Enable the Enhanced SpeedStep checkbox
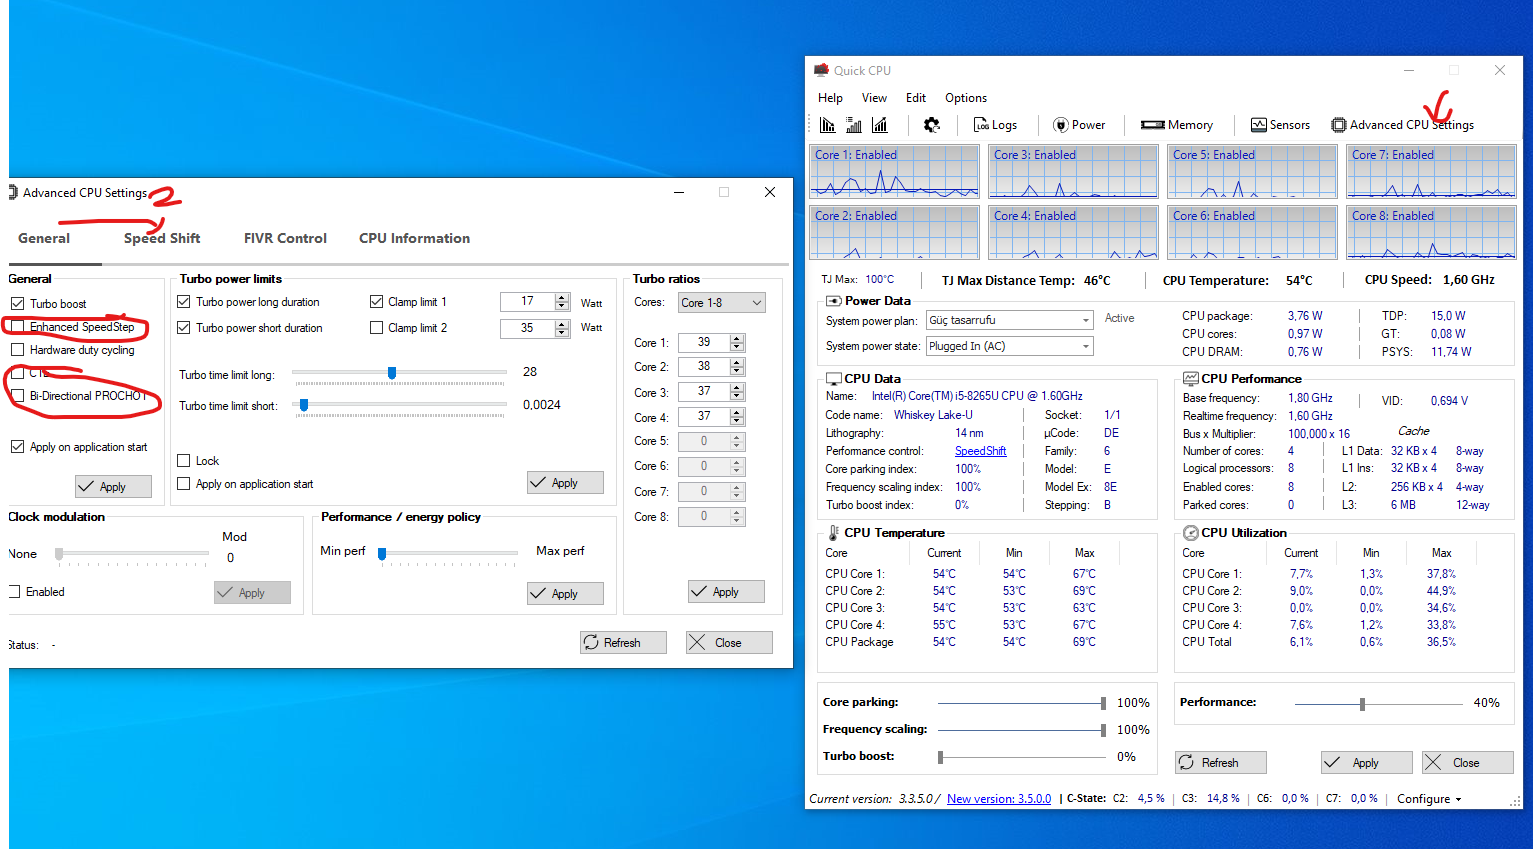 pyautogui.click(x=18, y=327)
